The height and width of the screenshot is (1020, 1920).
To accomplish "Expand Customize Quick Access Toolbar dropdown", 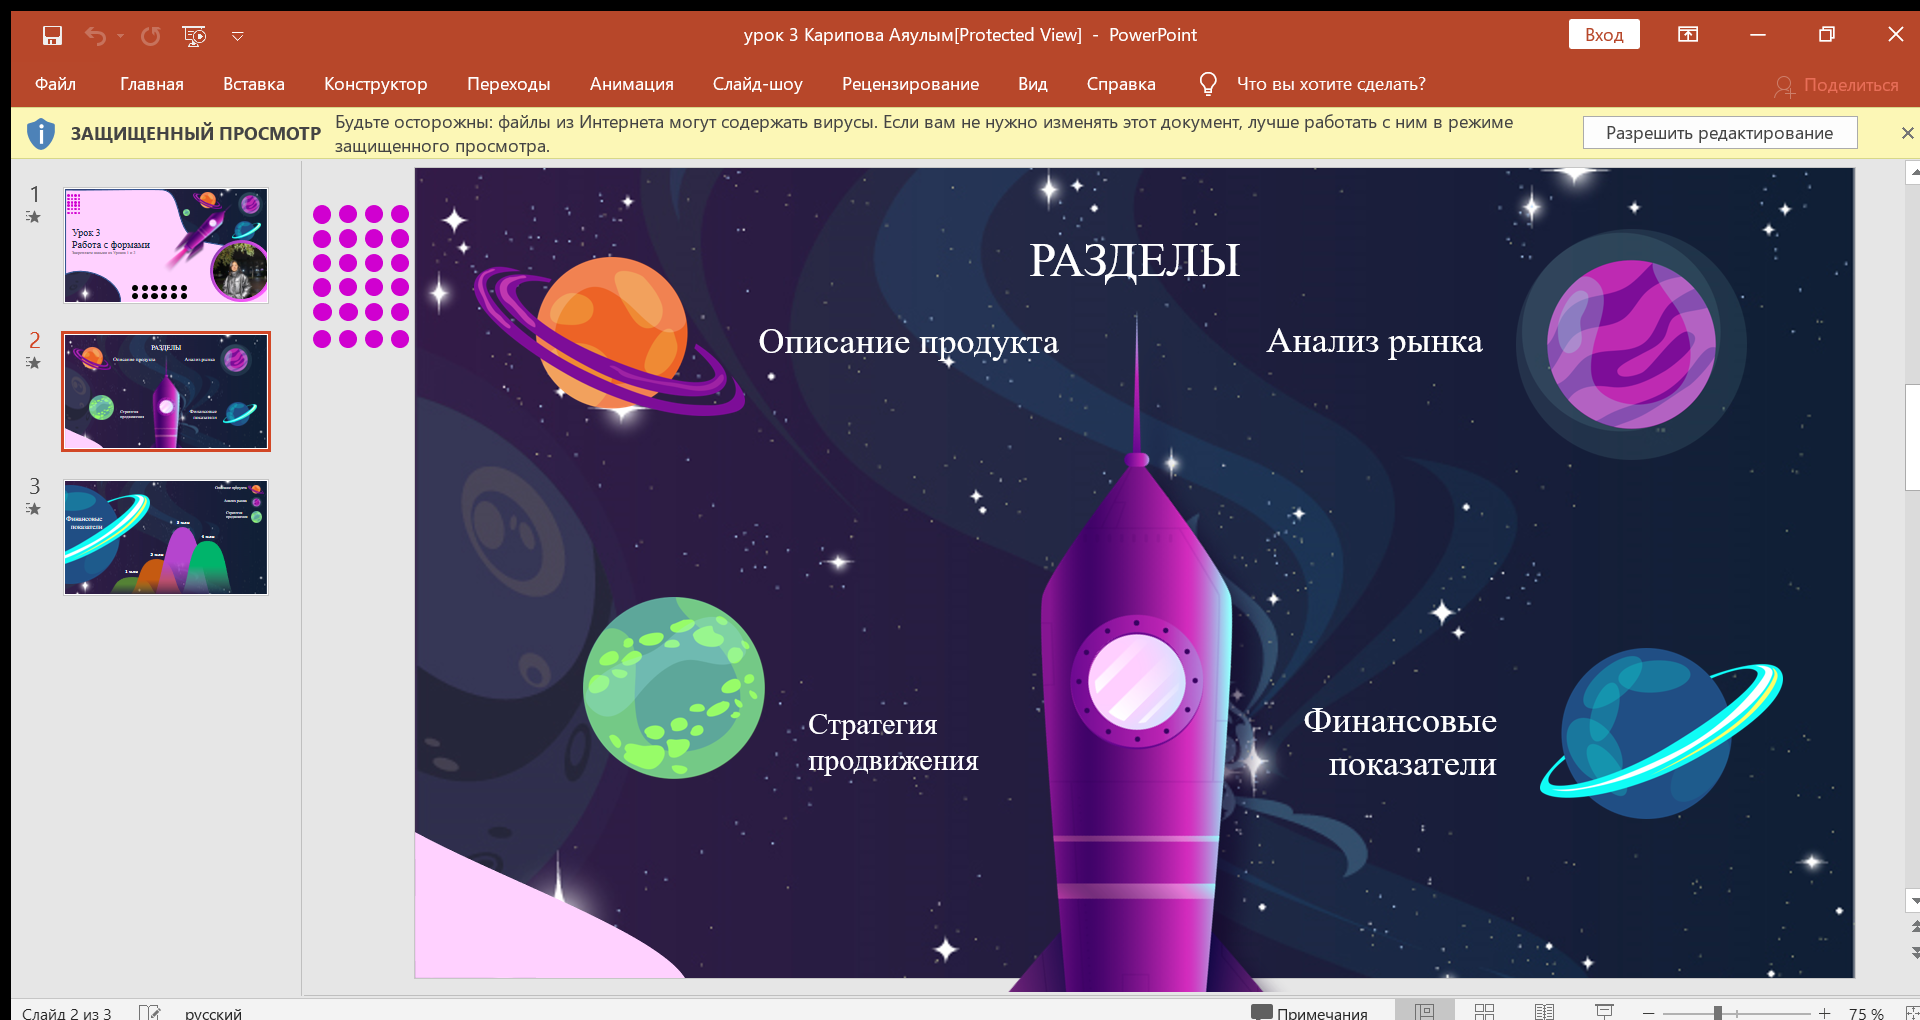I will pyautogui.click(x=238, y=36).
